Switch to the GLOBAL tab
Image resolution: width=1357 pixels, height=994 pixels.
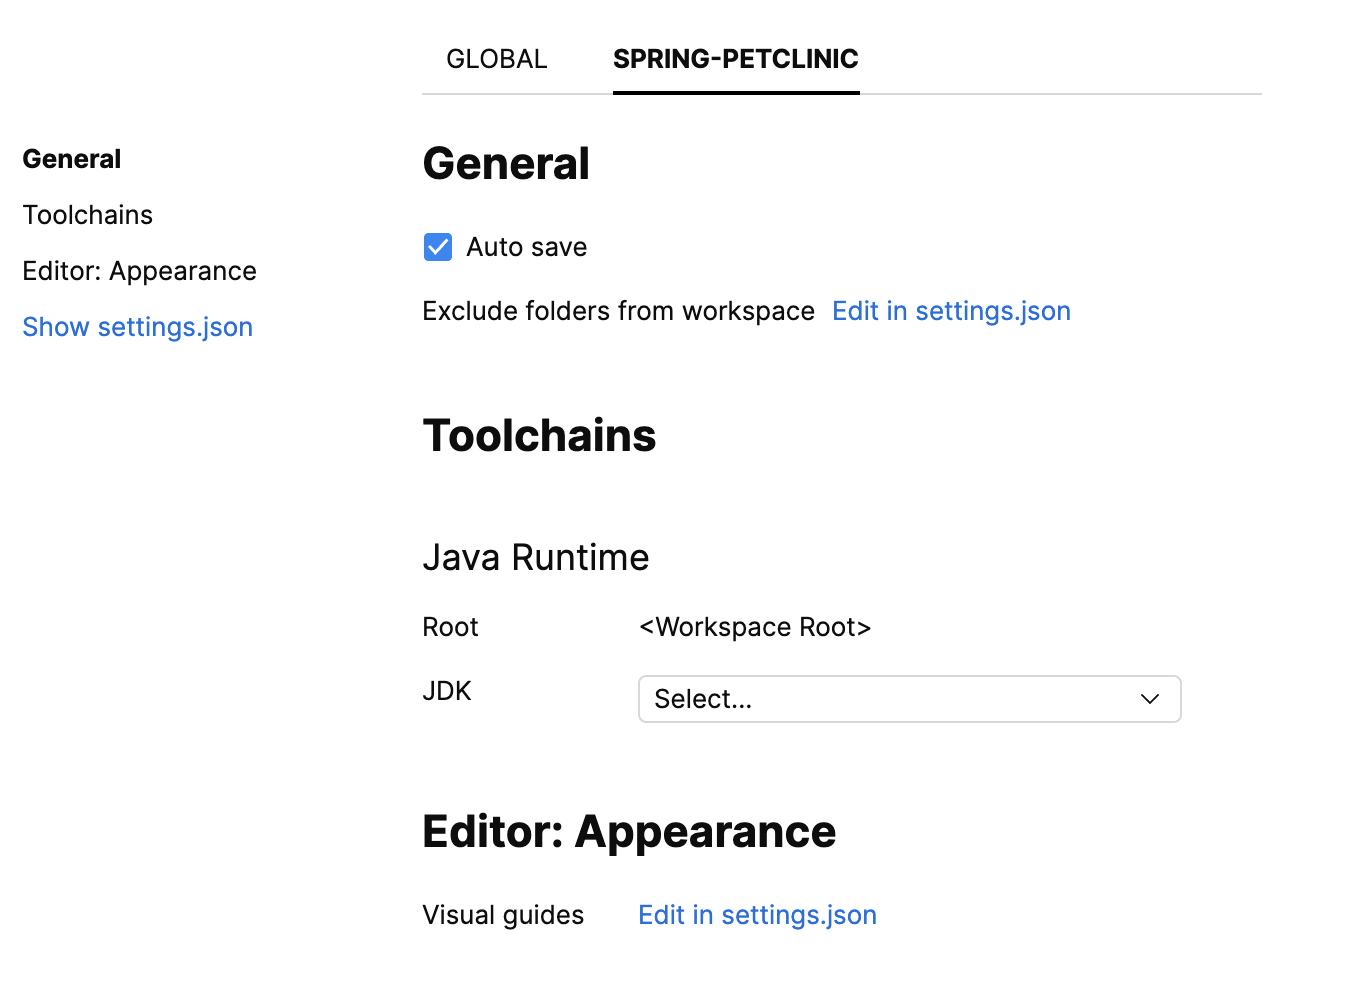click(x=496, y=59)
